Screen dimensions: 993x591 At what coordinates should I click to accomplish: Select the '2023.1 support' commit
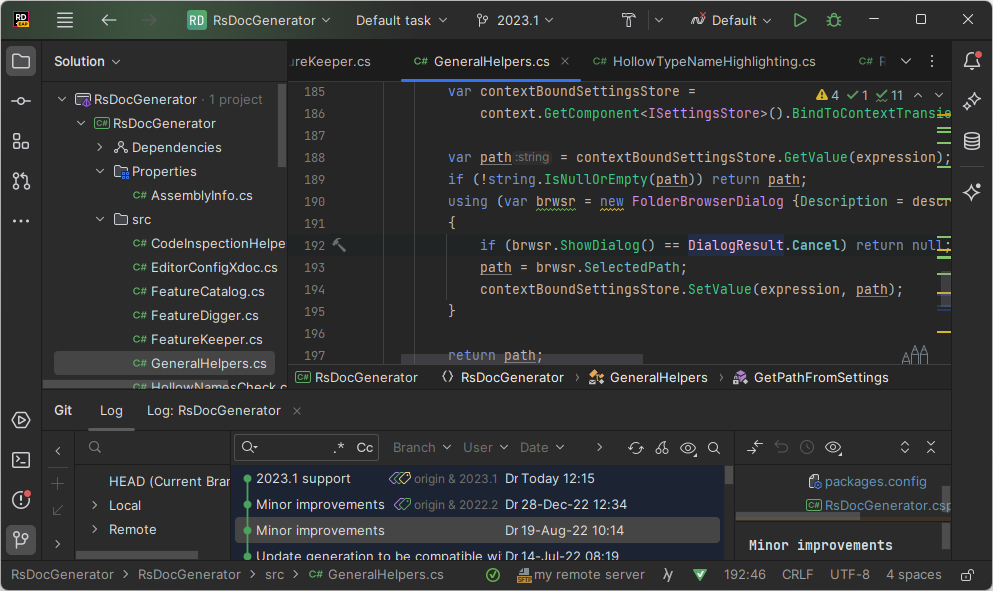(300, 479)
